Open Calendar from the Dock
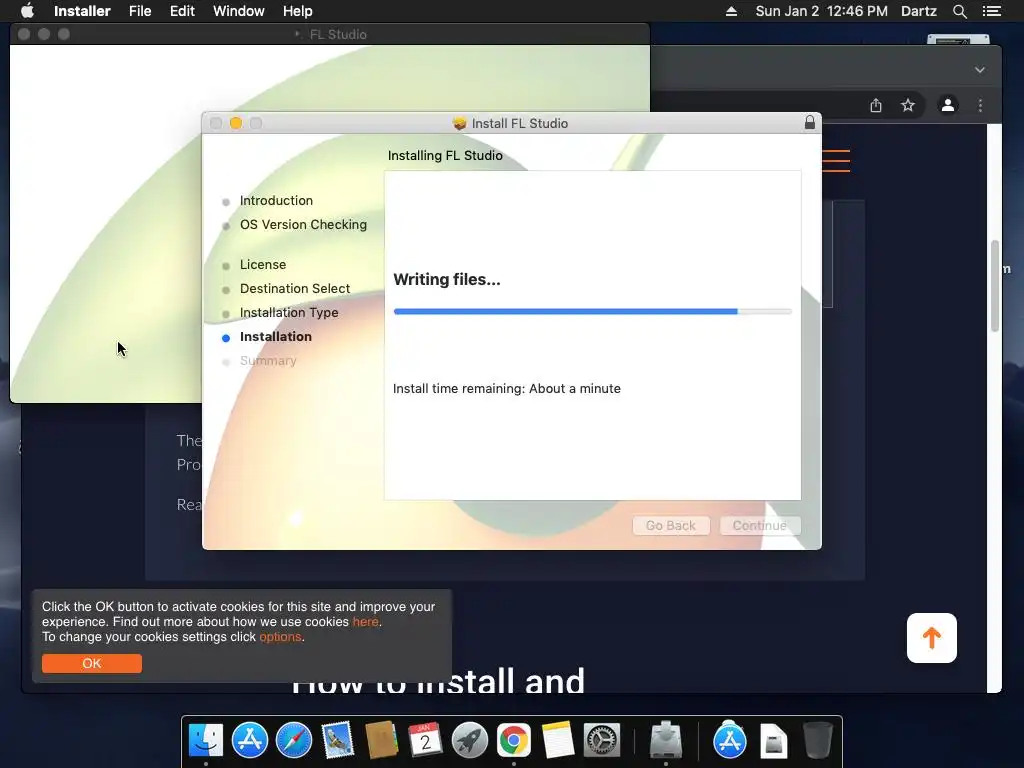The image size is (1024, 768). click(425, 741)
